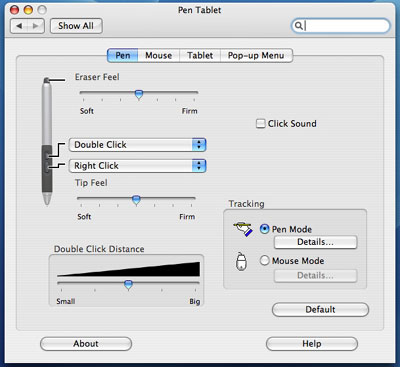Select the Pen Mode radio button

(264, 229)
